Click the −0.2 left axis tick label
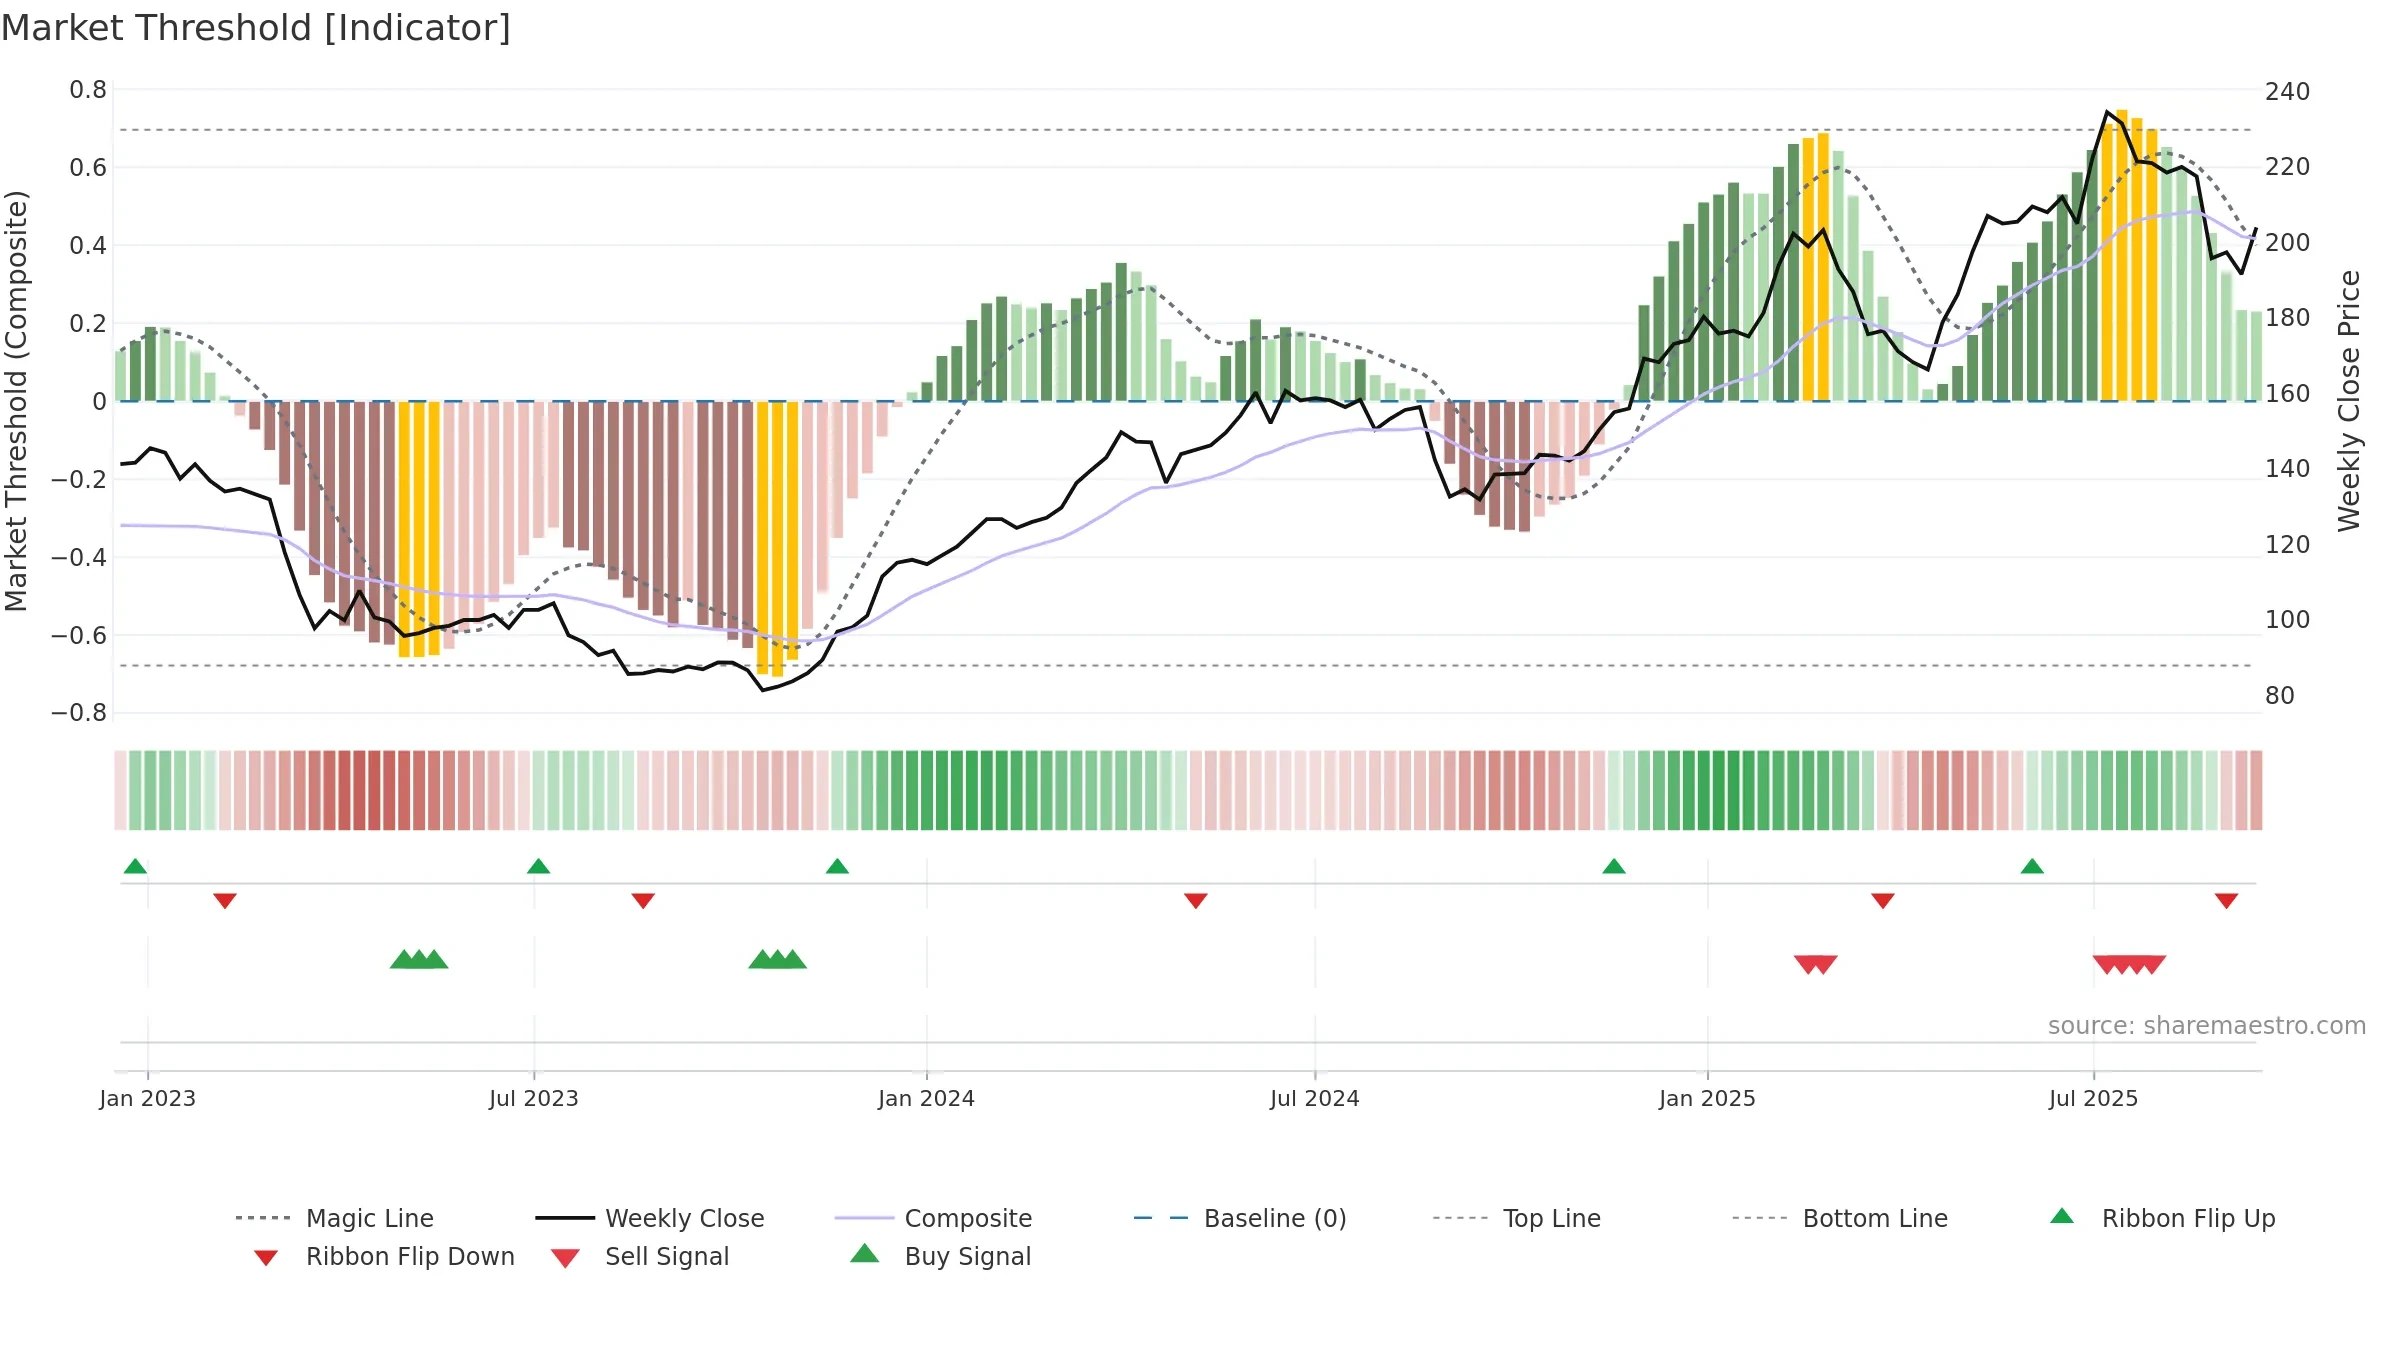Viewport: 2400px width, 1350px height. coord(79,479)
